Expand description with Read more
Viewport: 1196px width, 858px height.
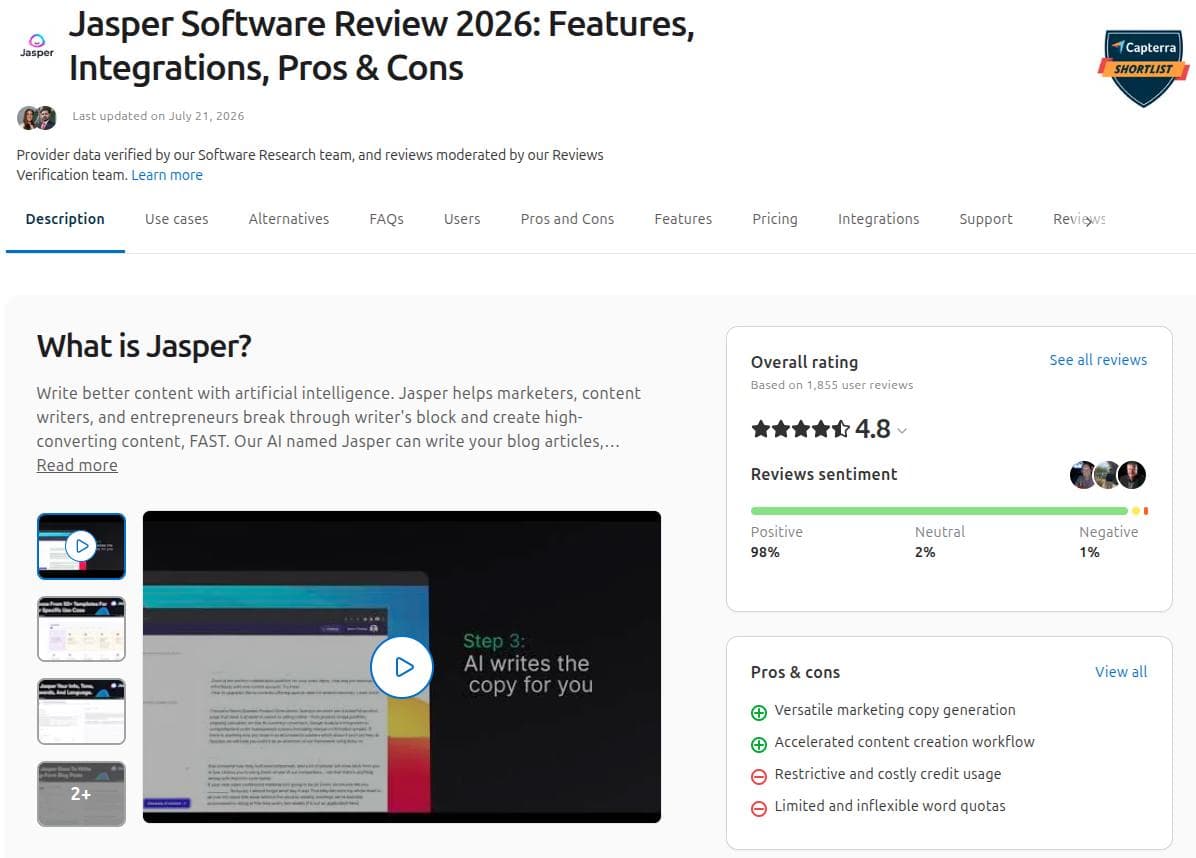click(x=77, y=465)
